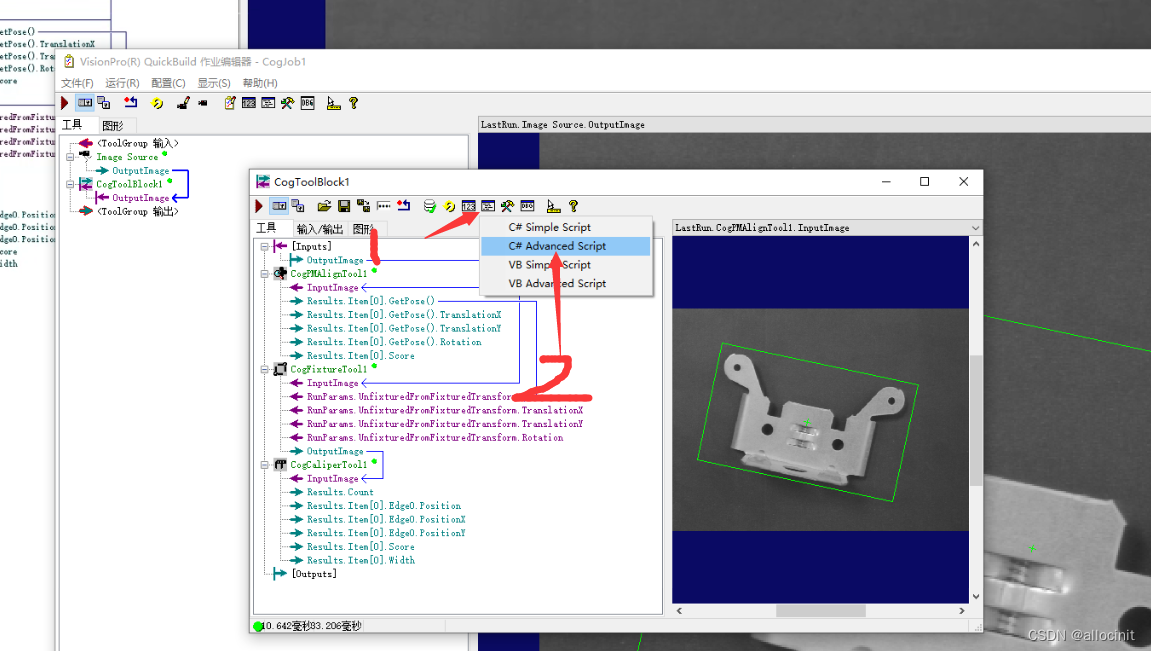The width and height of the screenshot is (1151, 651).
Task: Click the camera icon in QuickBuild toolbar
Action: (203, 103)
